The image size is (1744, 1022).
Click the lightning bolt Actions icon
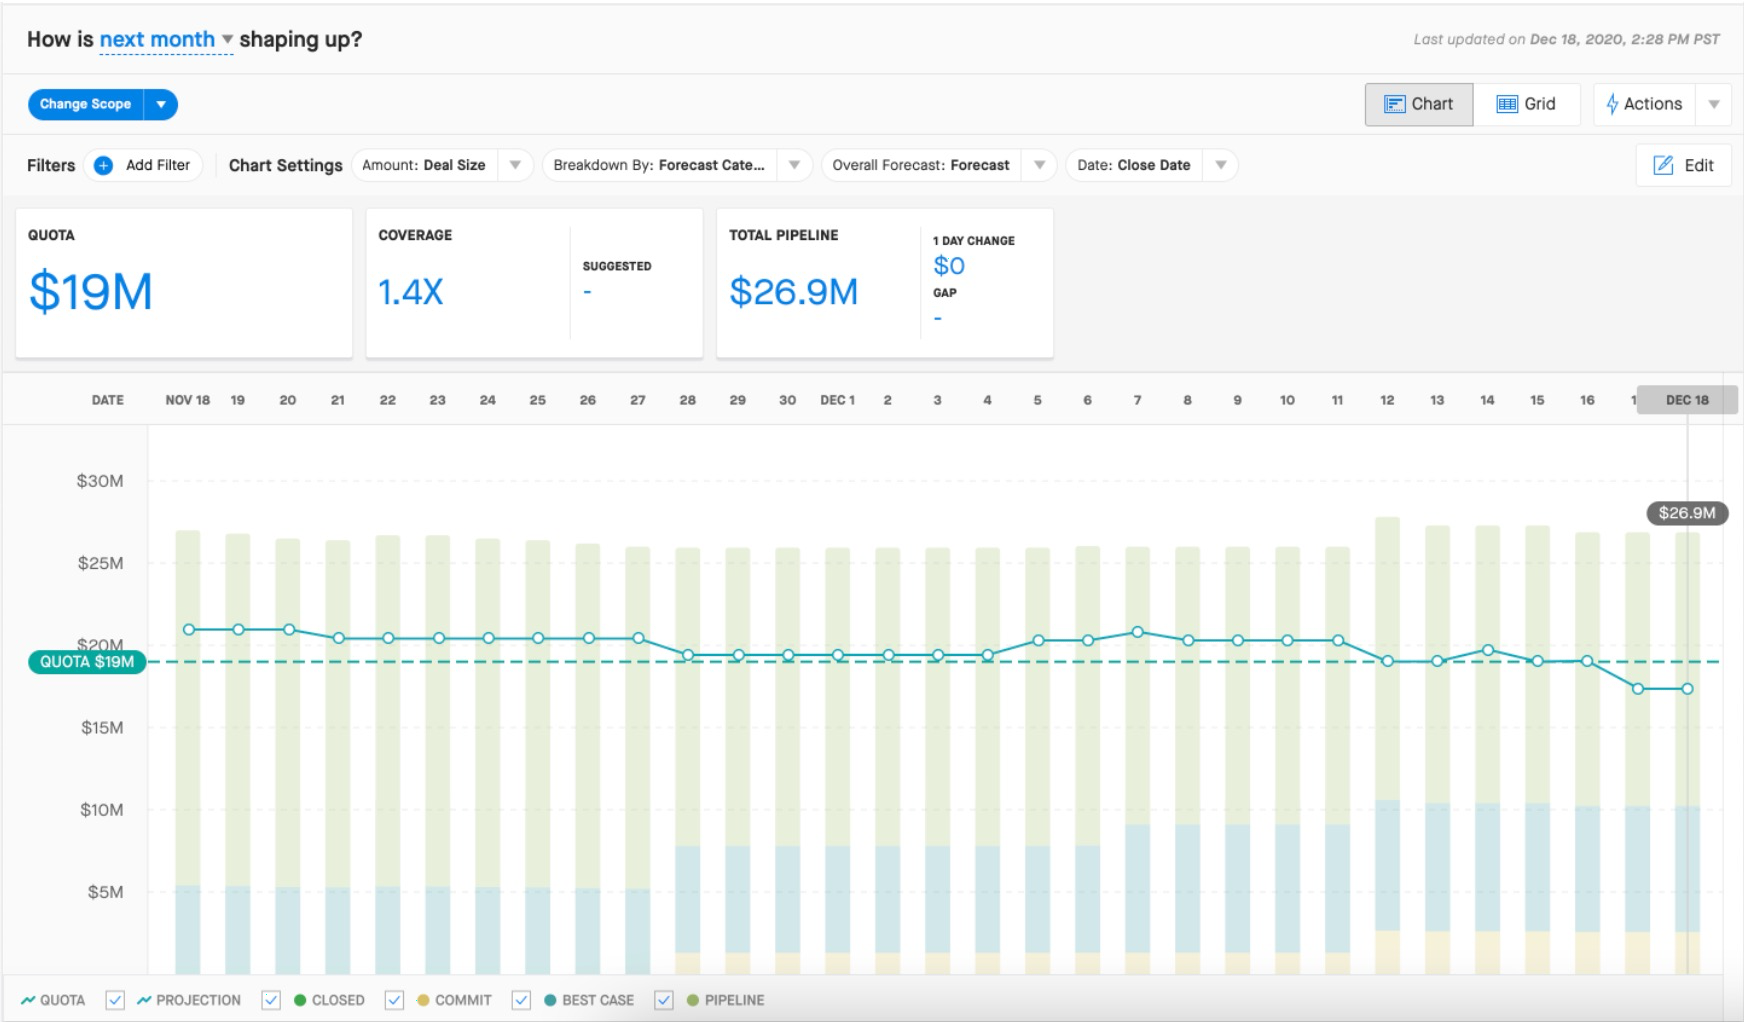click(x=1612, y=104)
